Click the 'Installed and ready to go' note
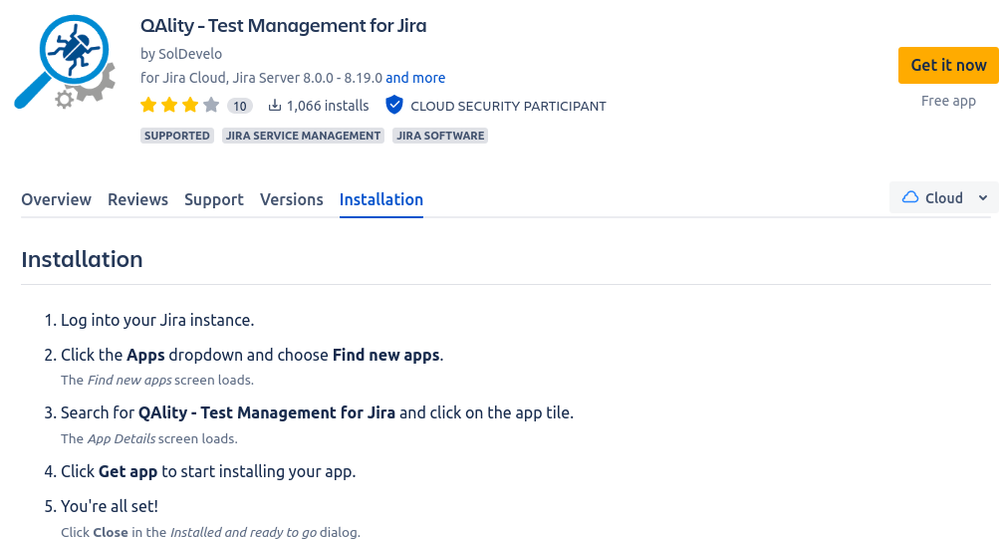 pos(211,532)
